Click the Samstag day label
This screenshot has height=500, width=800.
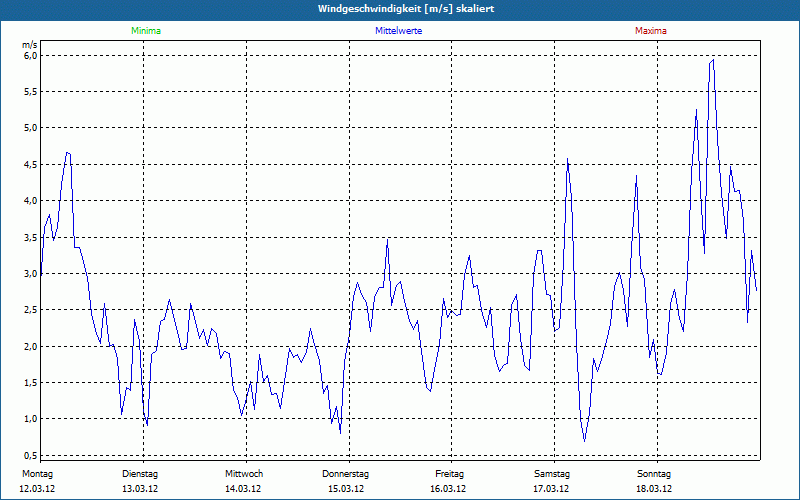coord(552,474)
